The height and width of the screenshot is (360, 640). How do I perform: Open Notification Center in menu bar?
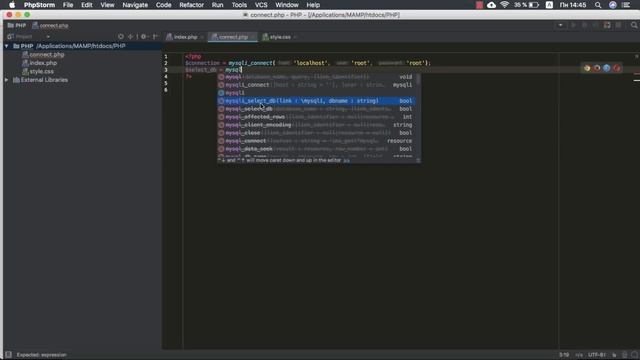click(x=626, y=5)
